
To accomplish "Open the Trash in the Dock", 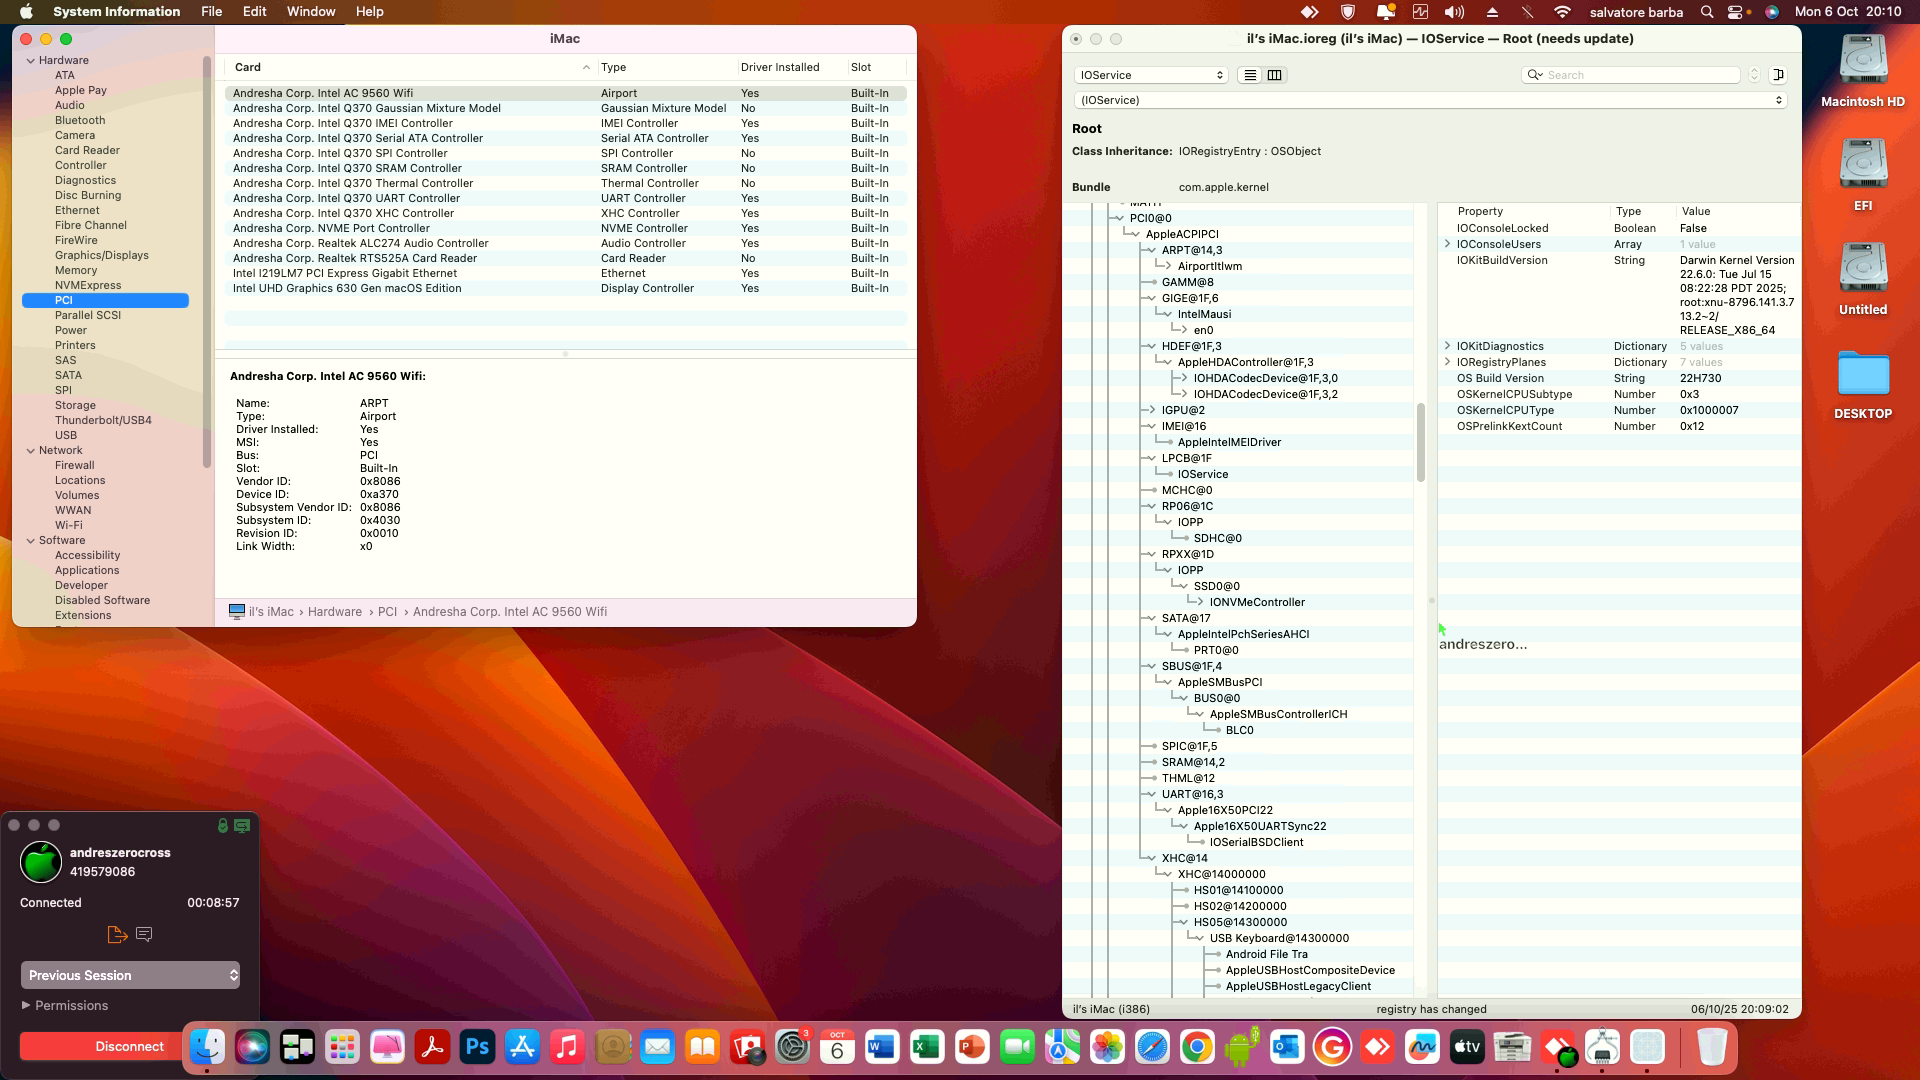I will pos(1712,1047).
